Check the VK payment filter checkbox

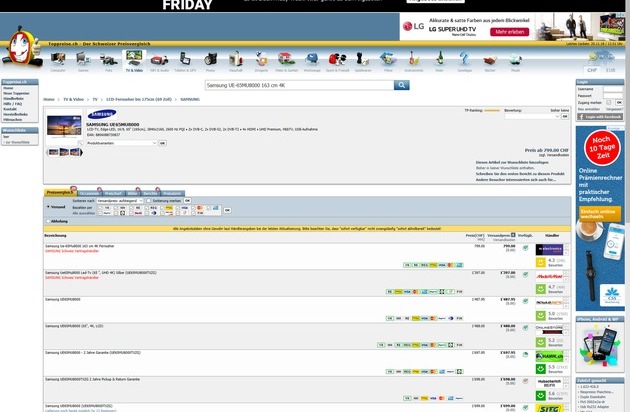100,208
